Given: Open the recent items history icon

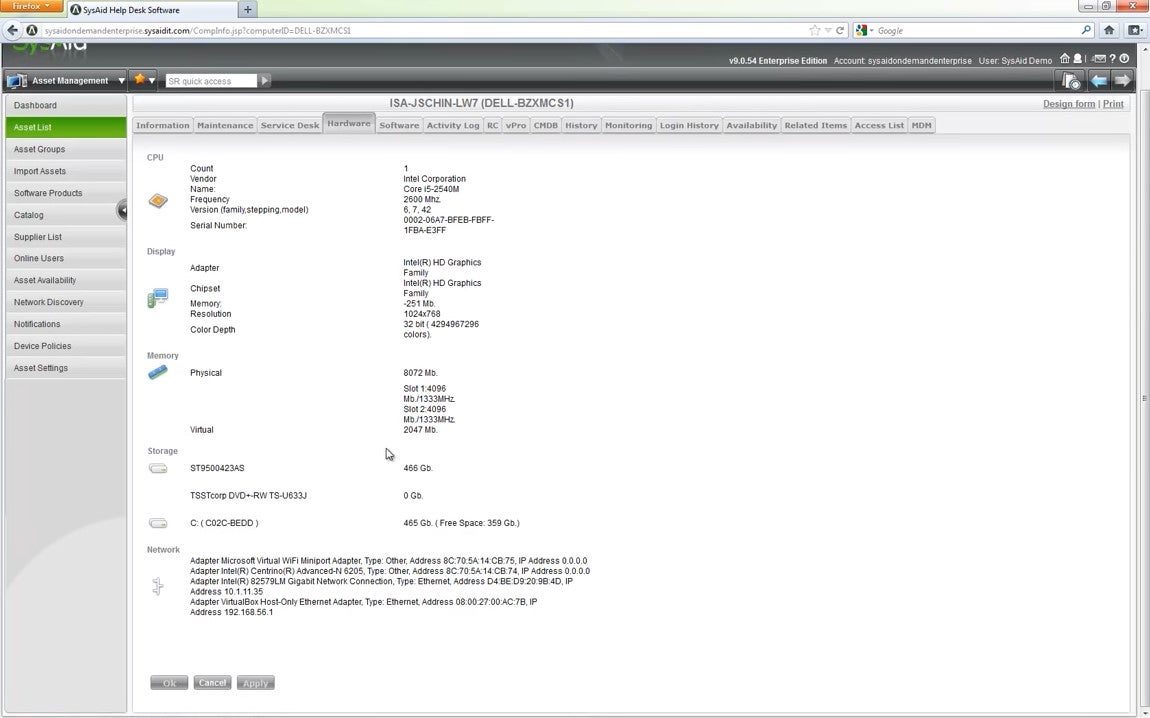Looking at the screenshot, I should tap(1070, 80).
